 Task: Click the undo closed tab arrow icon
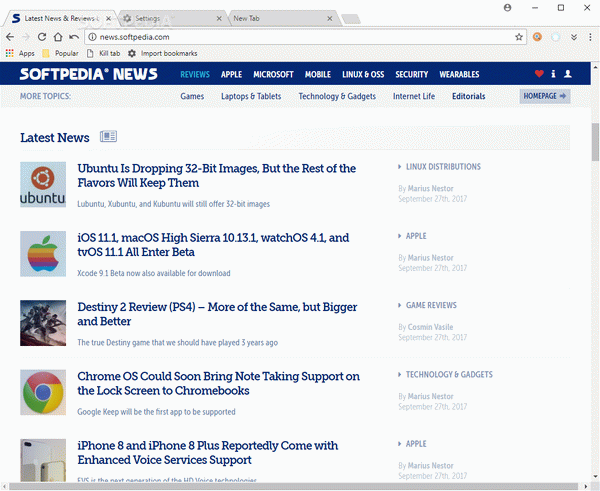point(74,37)
